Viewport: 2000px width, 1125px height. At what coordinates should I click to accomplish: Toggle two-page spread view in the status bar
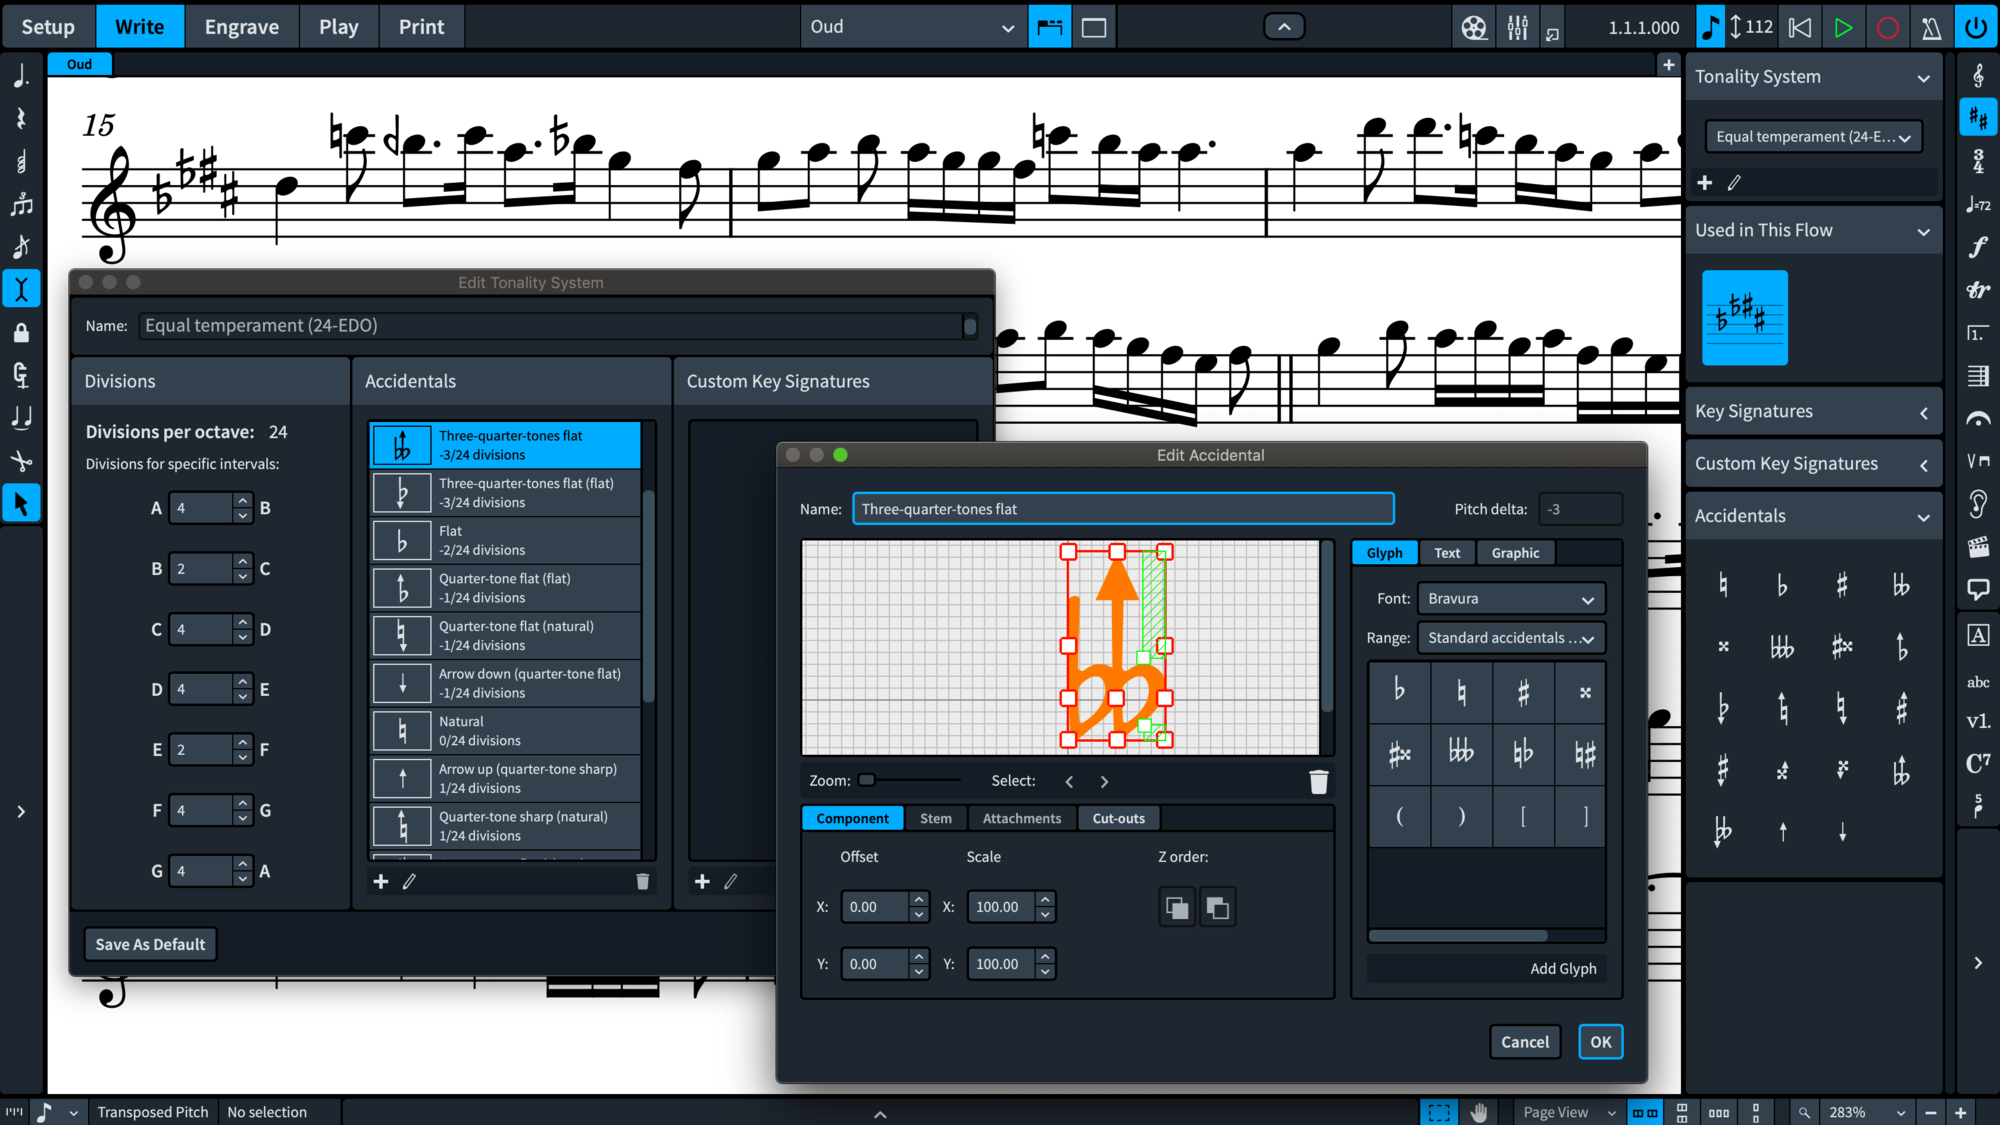pyautogui.click(x=1646, y=1112)
